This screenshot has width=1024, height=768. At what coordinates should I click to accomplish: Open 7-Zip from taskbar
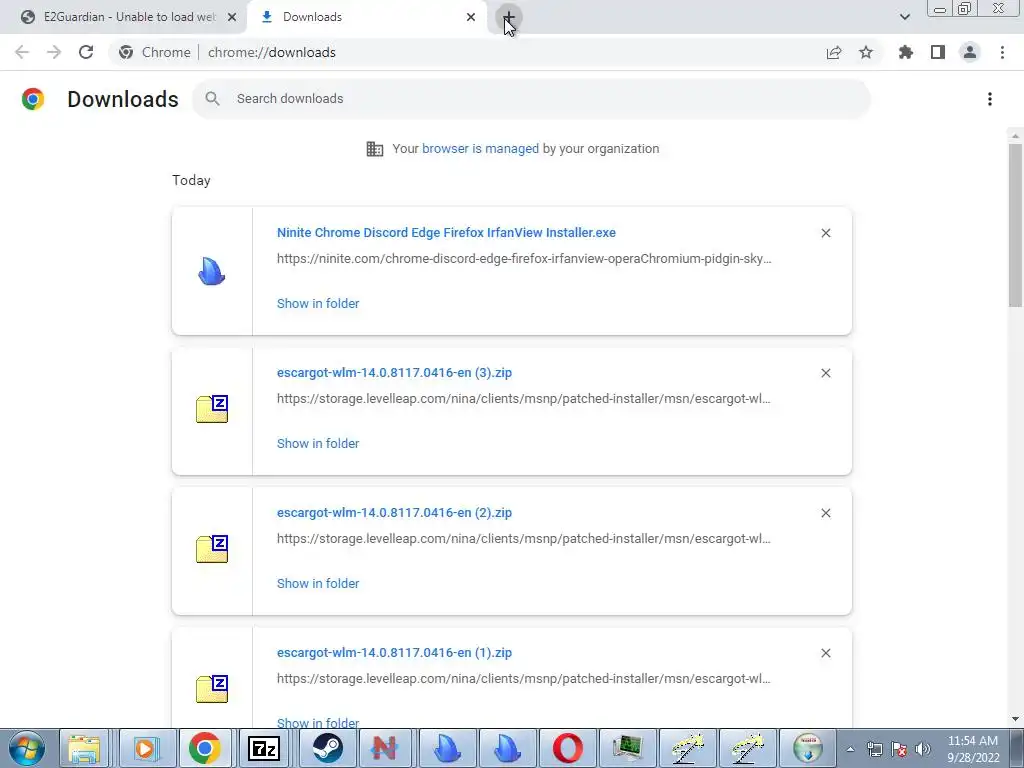click(x=264, y=748)
